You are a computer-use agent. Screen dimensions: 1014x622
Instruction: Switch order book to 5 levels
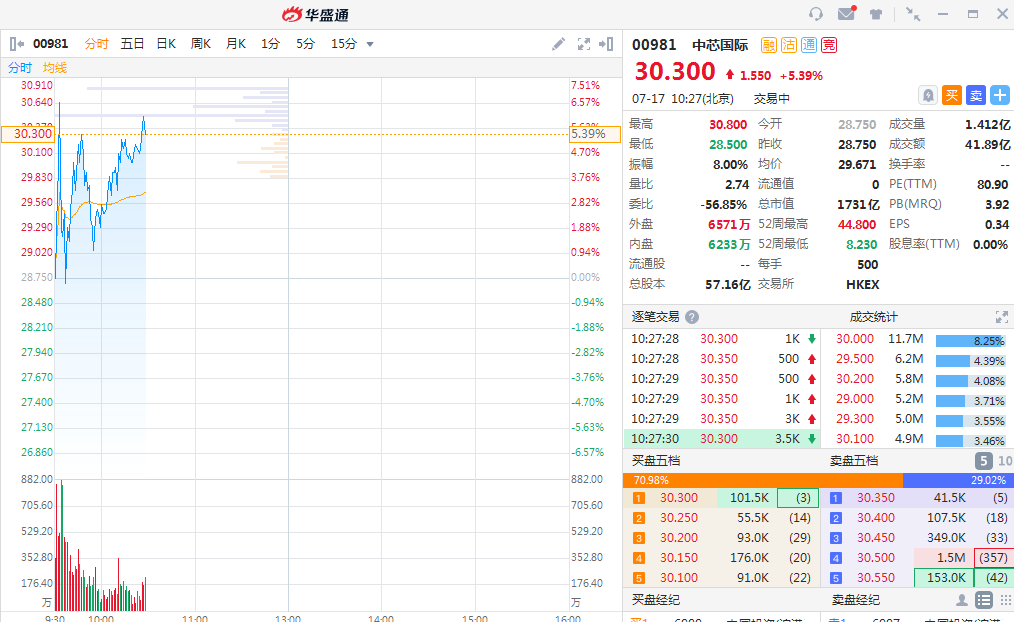coord(983,461)
